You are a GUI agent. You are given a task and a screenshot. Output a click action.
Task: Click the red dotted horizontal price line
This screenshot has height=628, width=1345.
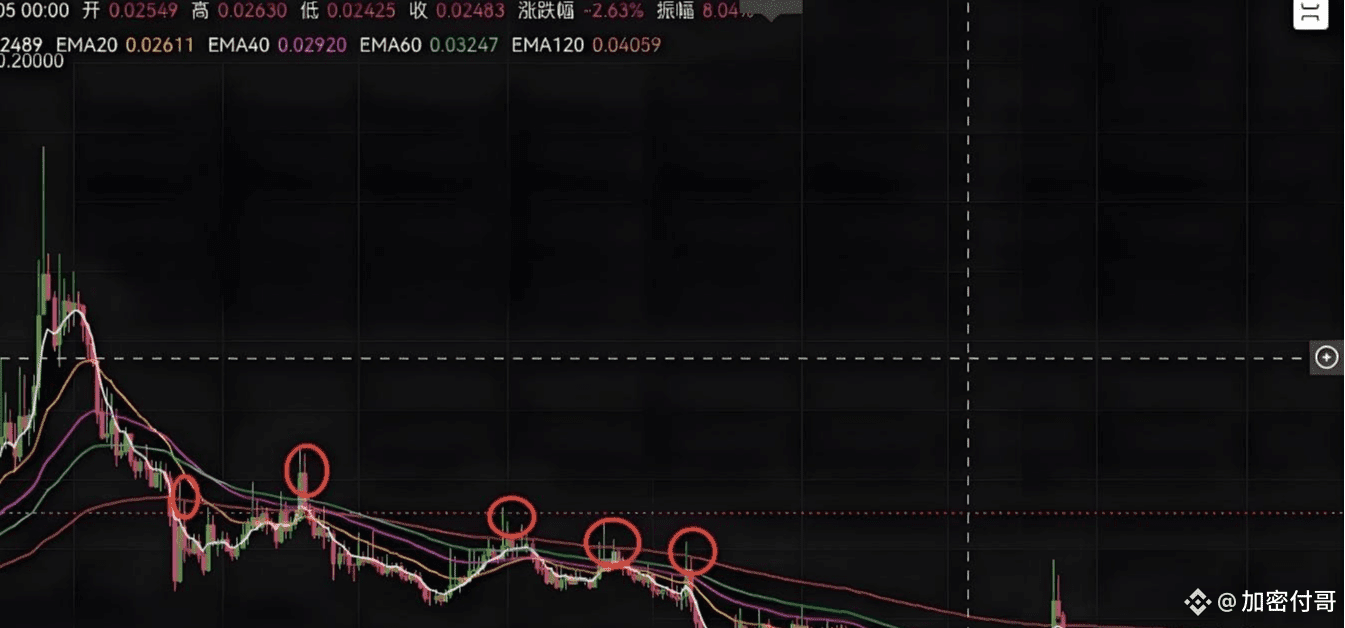pos(672,513)
